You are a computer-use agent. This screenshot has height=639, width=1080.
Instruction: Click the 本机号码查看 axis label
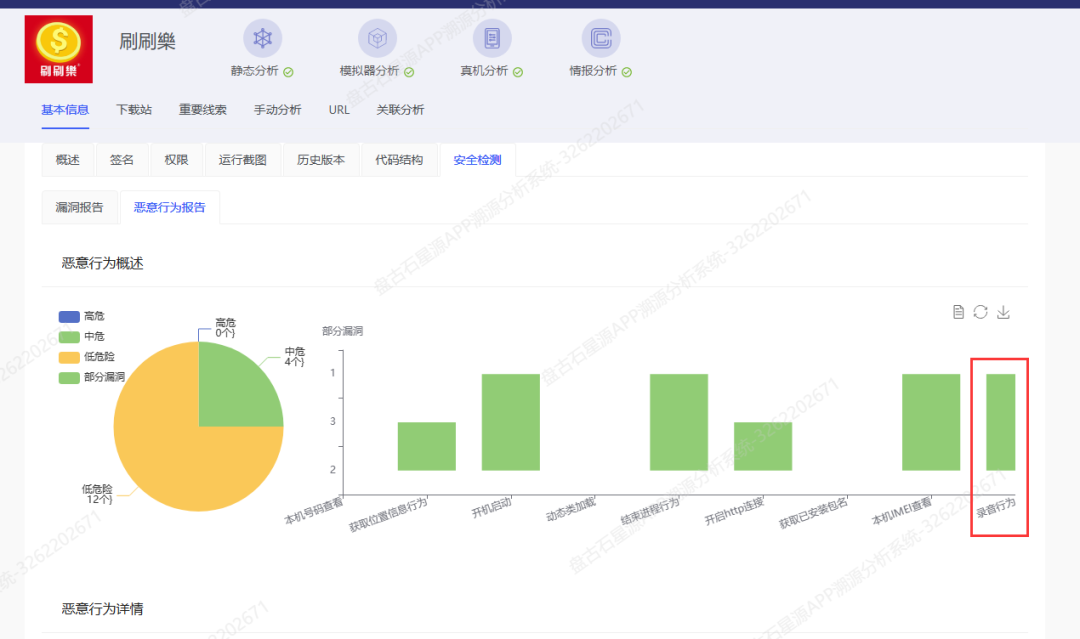point(314,511)
